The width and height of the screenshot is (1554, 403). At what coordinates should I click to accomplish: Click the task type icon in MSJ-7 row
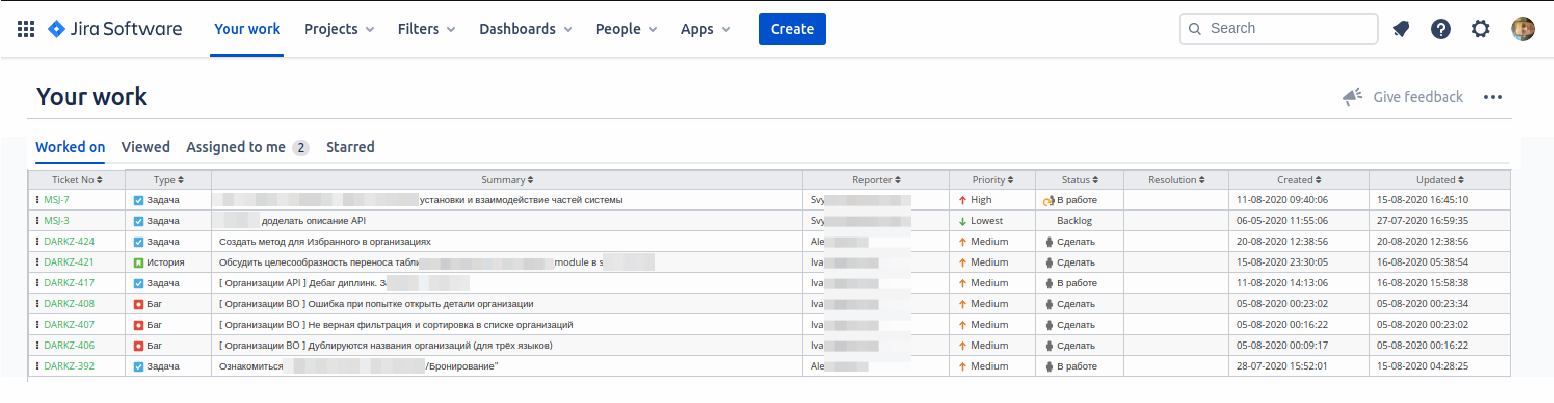[x=138, y=200]
